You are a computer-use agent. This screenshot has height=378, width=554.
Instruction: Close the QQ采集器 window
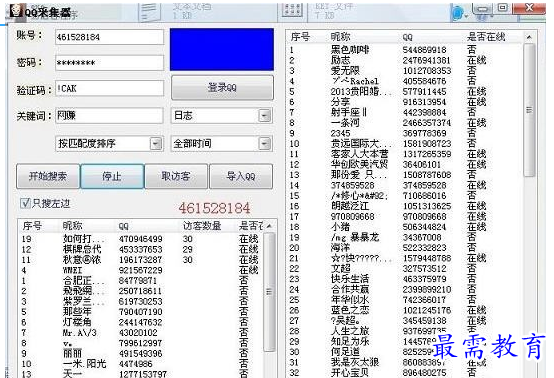529,8
